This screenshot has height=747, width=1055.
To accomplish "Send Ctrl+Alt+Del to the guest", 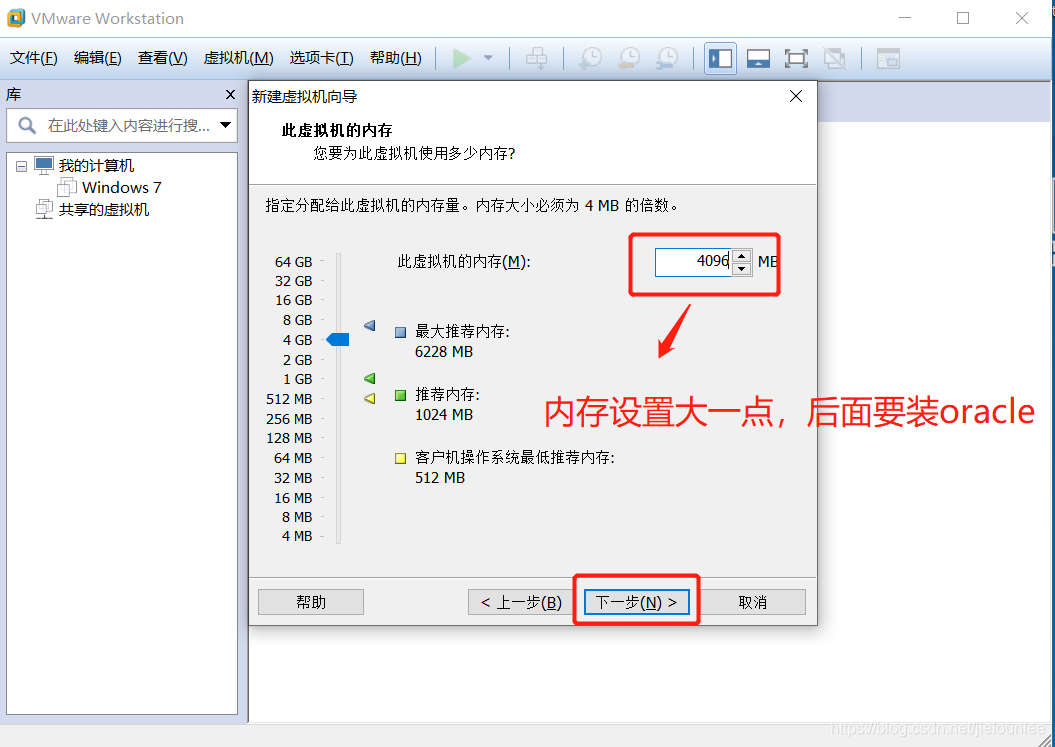I will pyautogui.click(x=537, y=57).
